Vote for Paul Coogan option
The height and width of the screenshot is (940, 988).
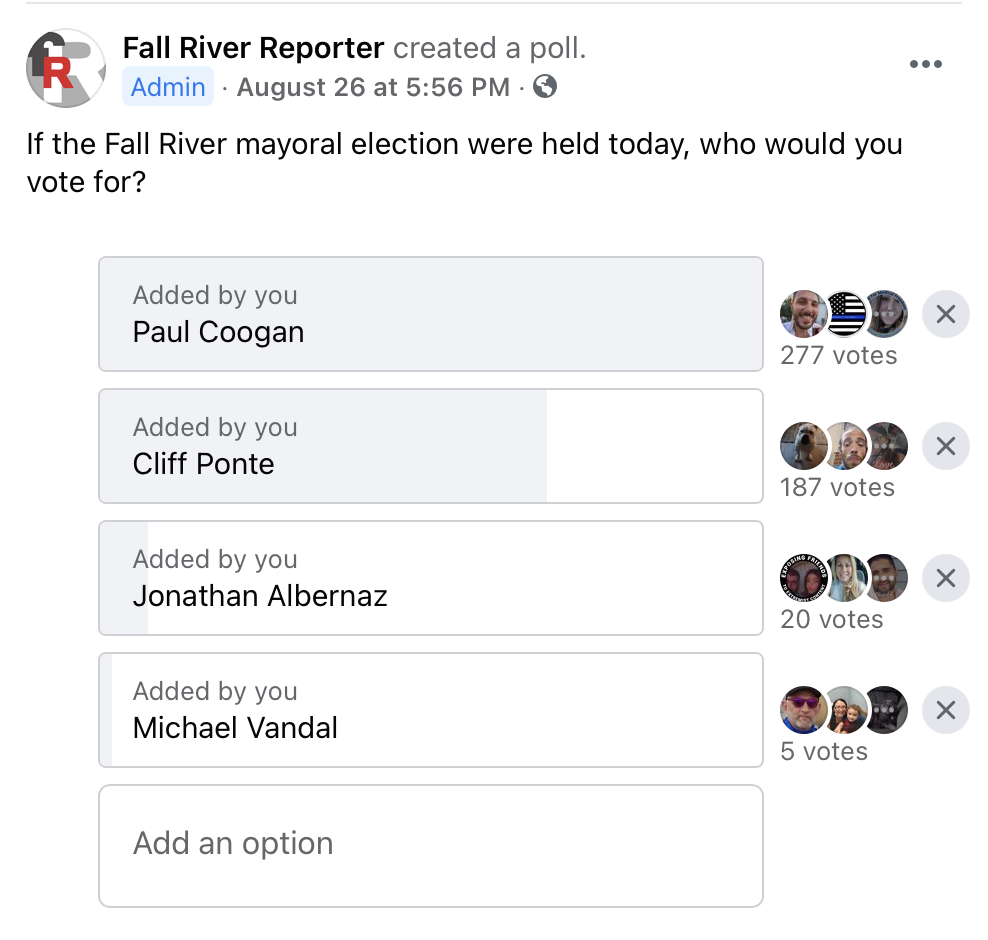pos(431,314)
